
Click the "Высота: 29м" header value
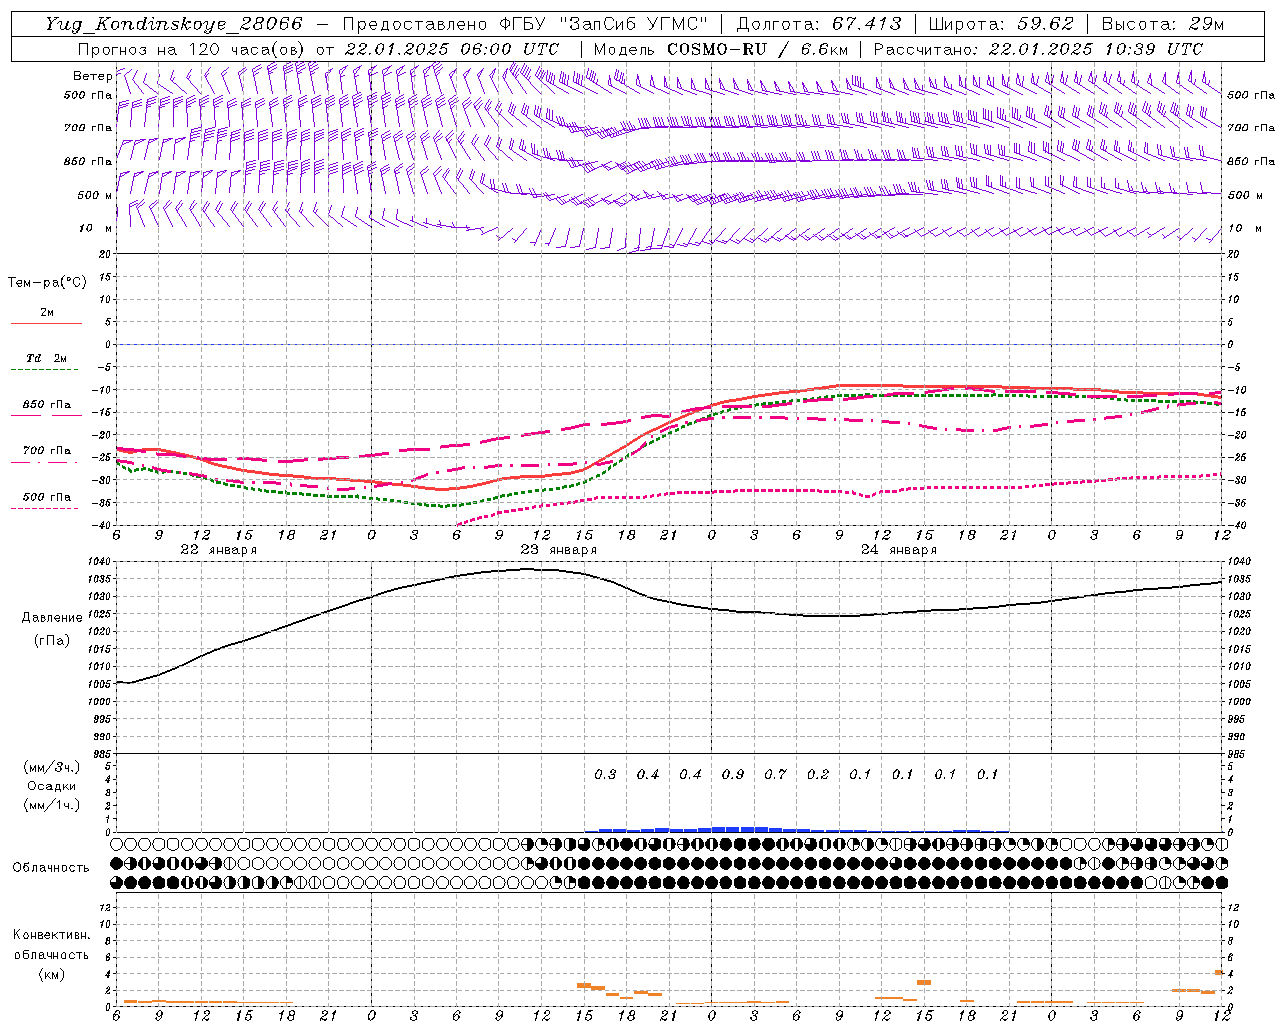(1163, 24)
